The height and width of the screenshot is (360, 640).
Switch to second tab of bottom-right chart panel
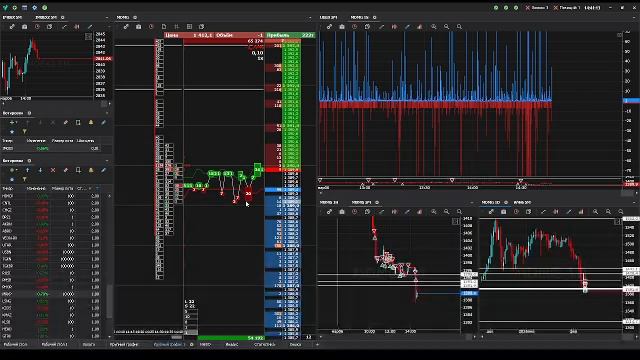[522, 202]
